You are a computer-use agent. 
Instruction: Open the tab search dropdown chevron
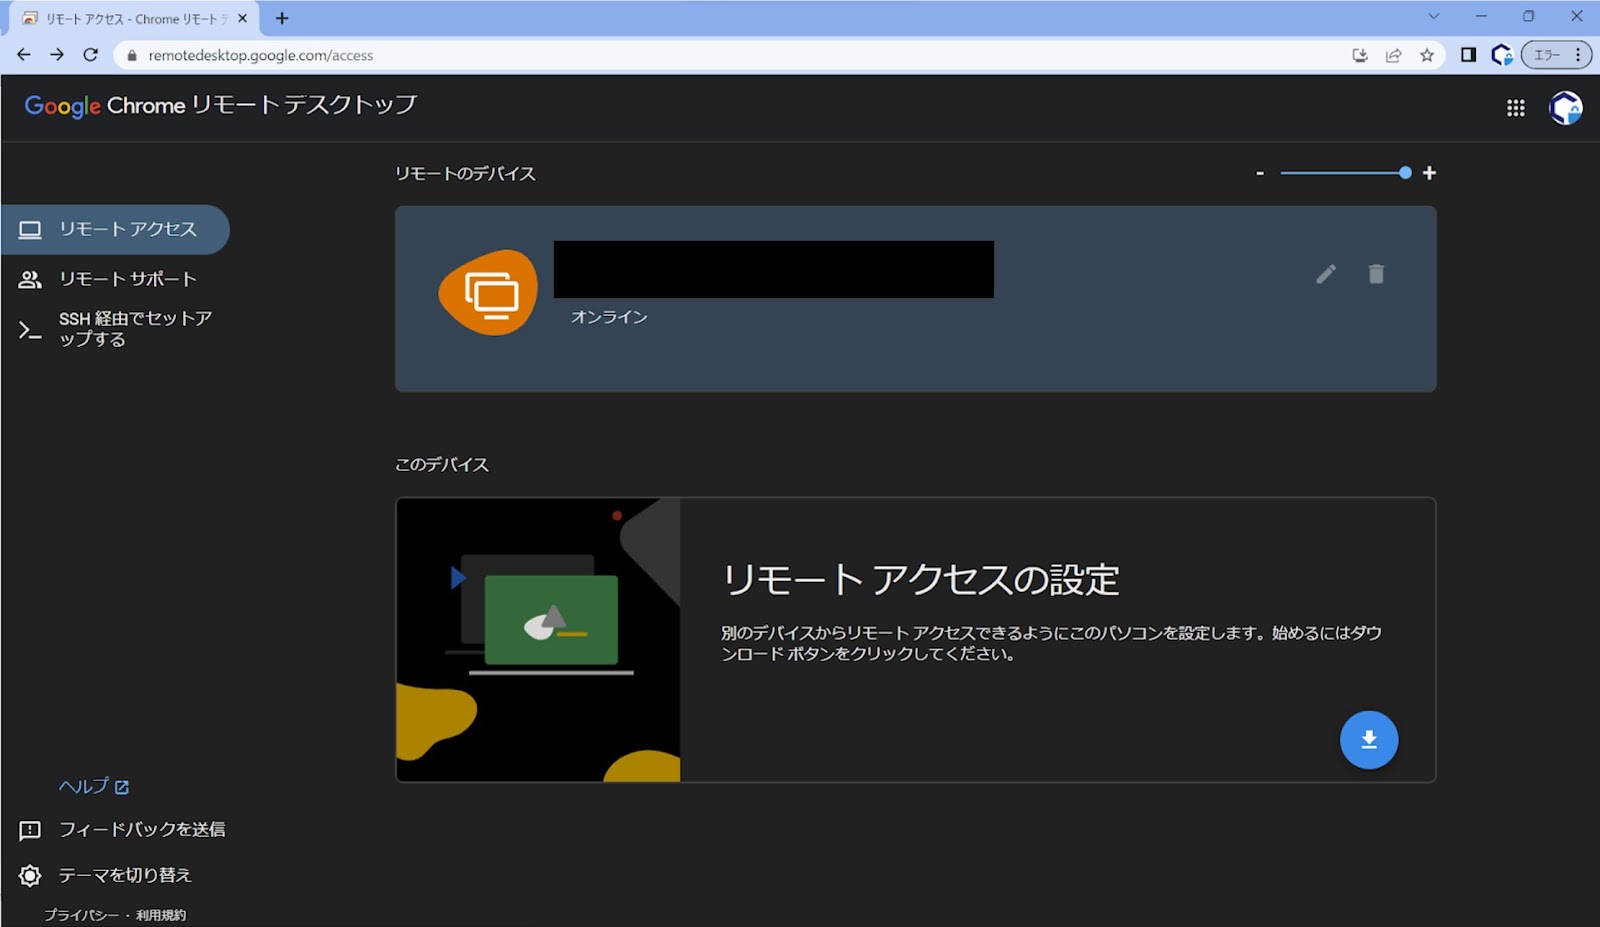1434,16
